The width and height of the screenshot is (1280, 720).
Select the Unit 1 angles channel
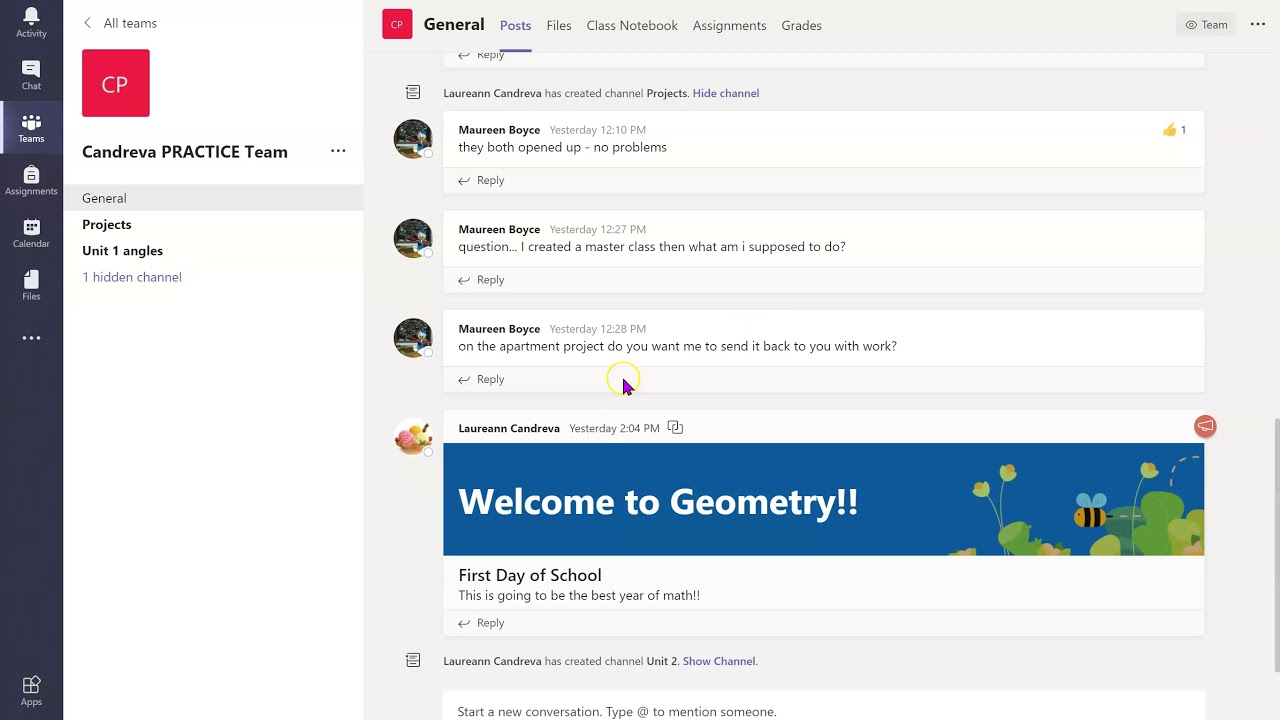pyautogui.click(x=122, y=251)
